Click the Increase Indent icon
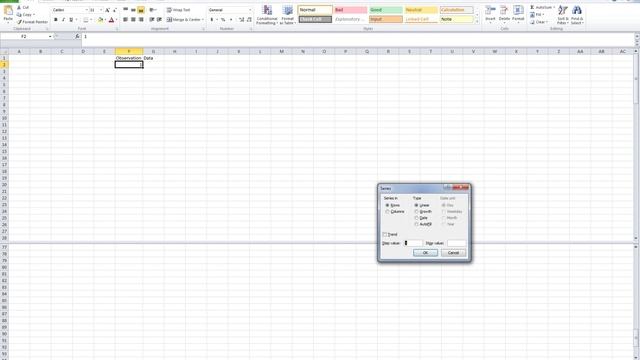This screenshot has width=640, height=360. click(x=159, y=20)
